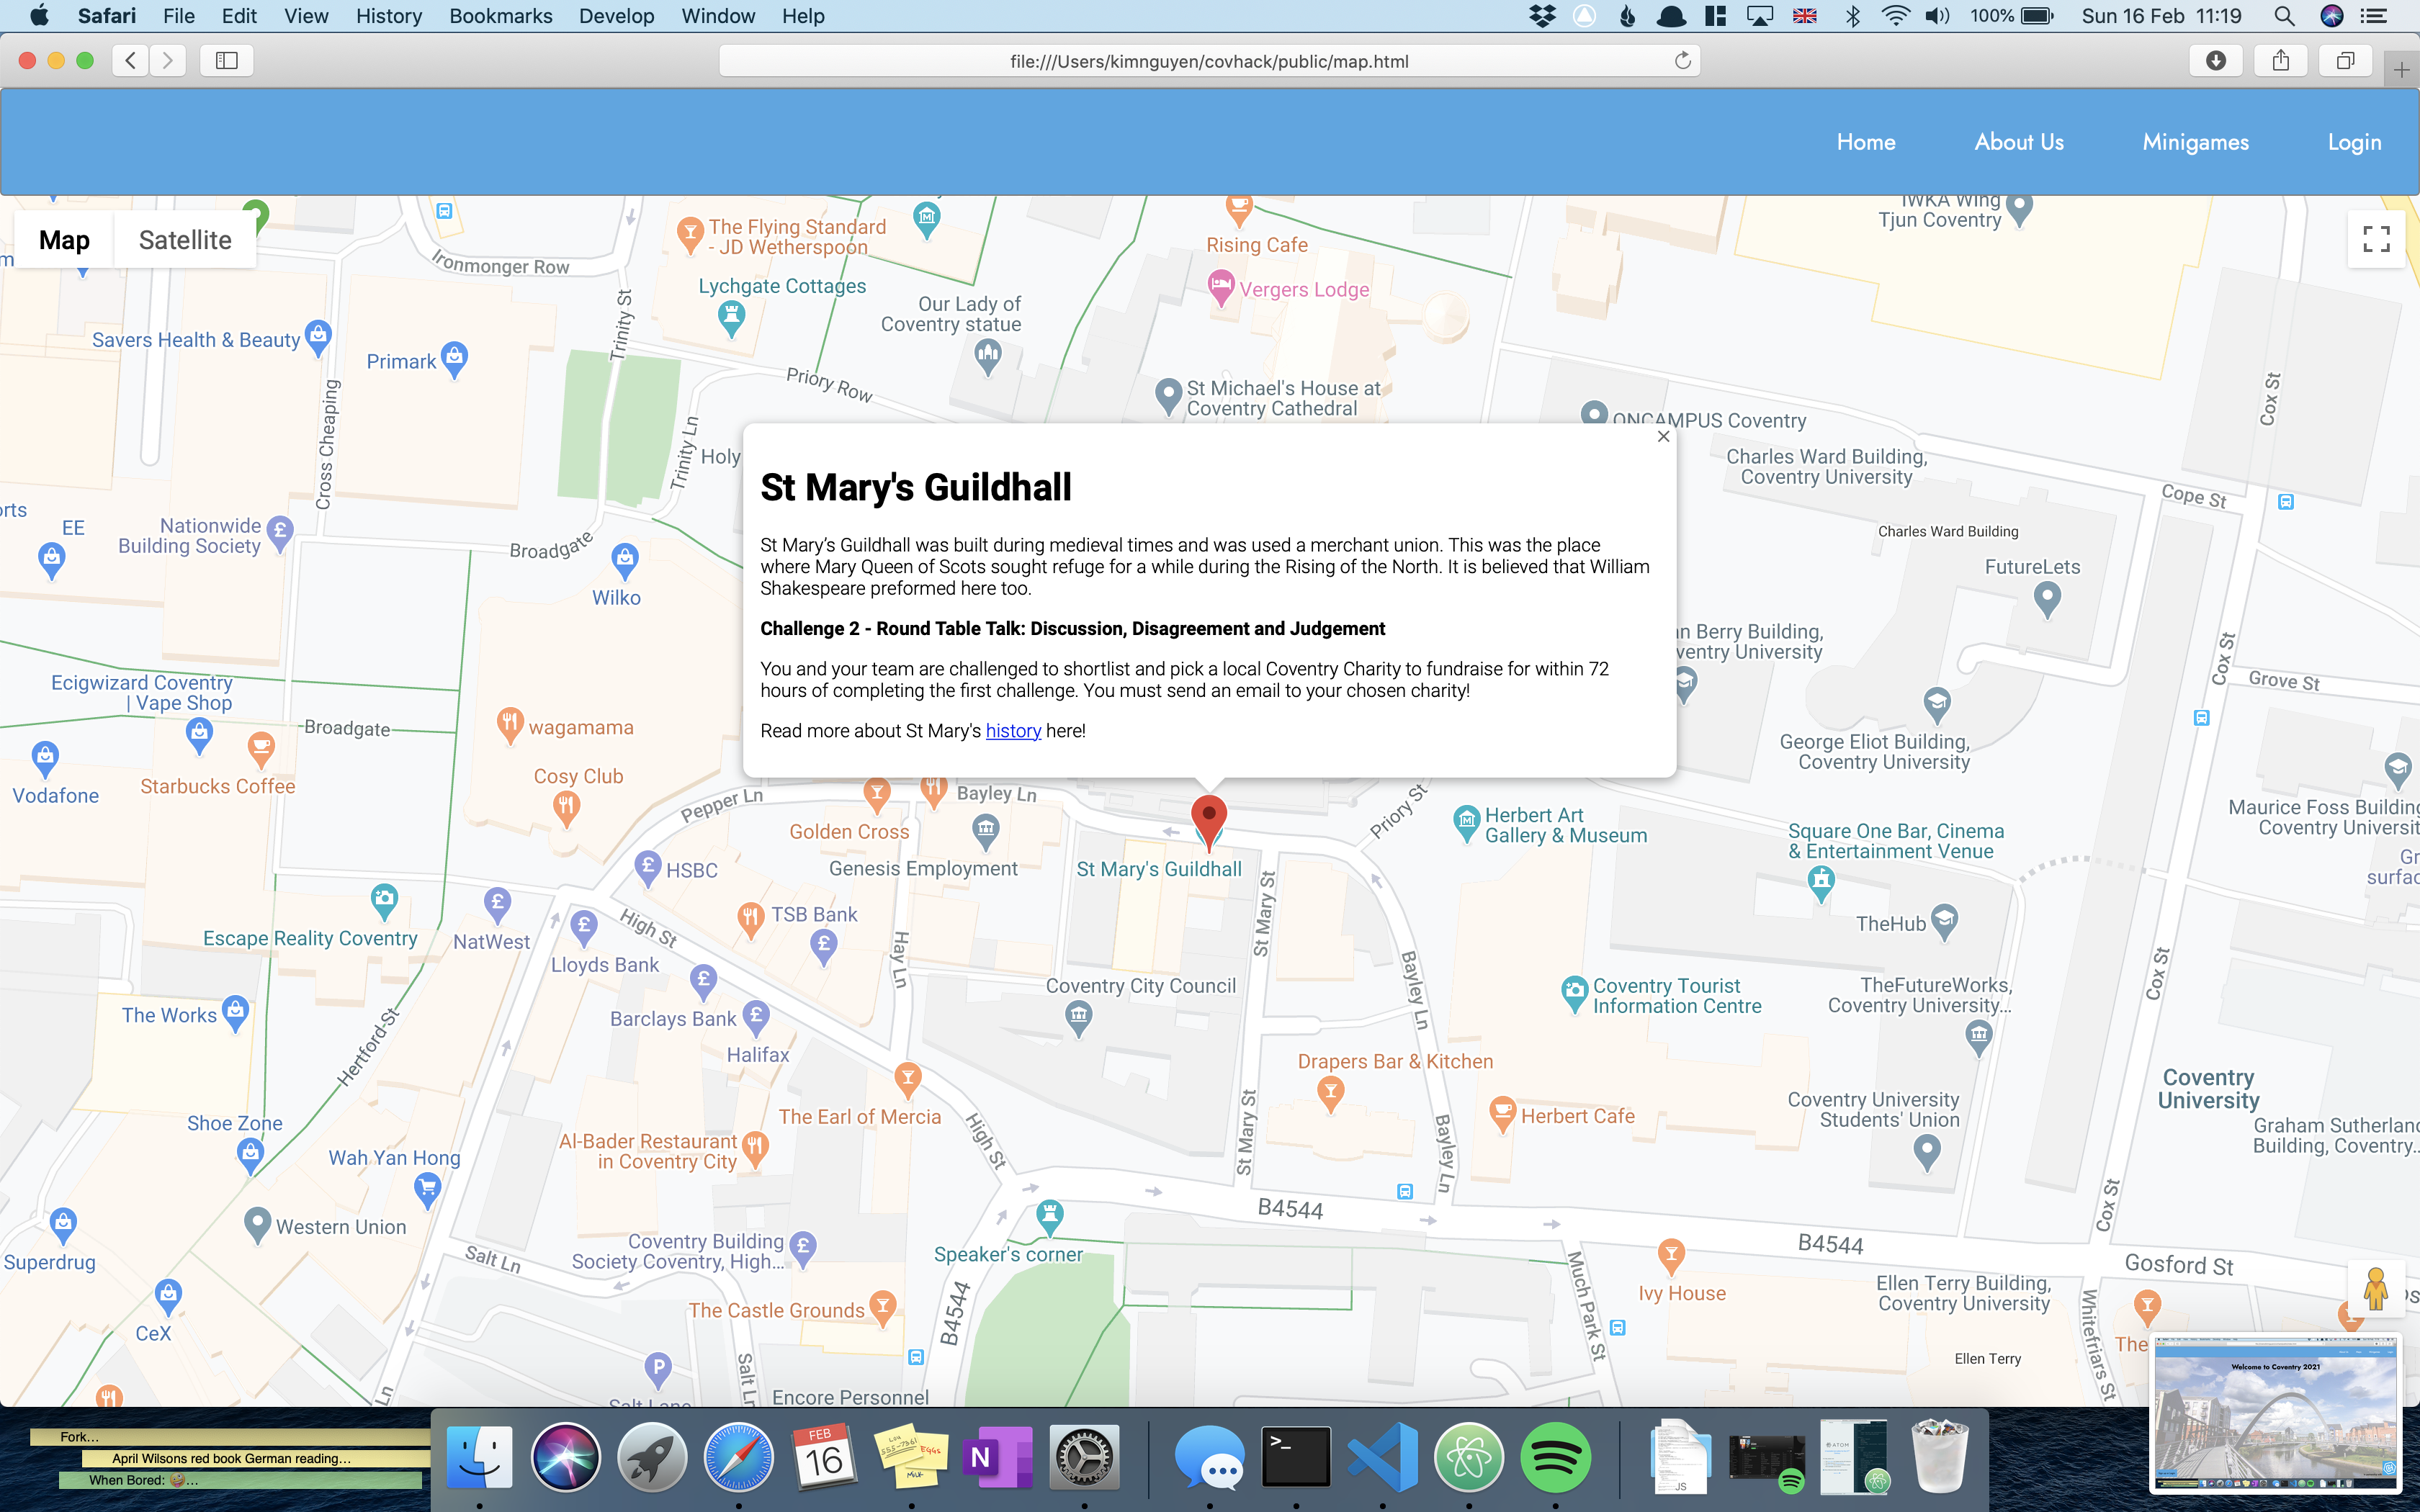
Task: Open the screenshot thumbnail preview
Action: click(x=2276, y=1412)
